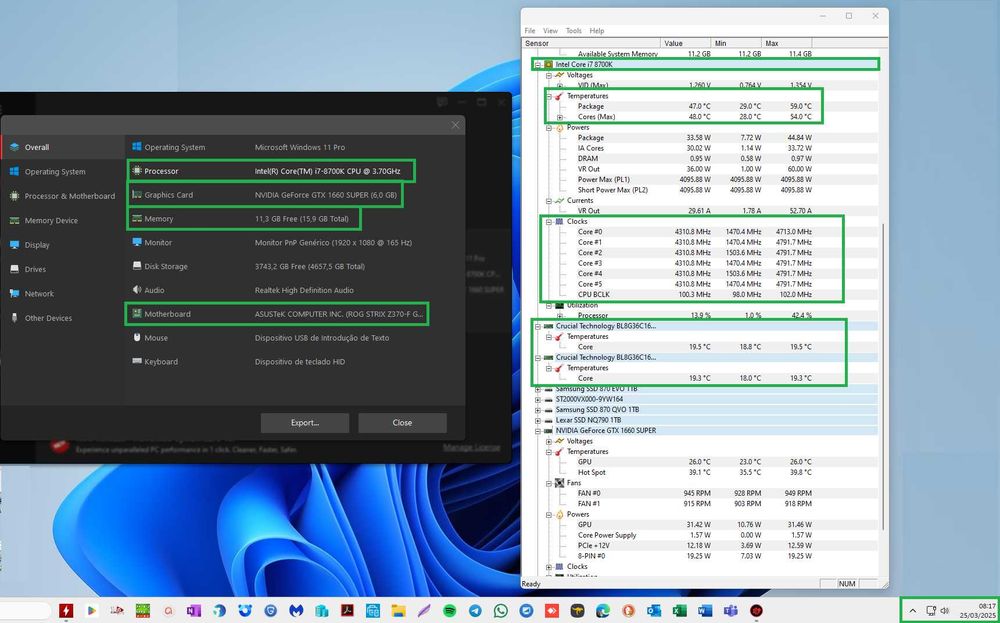Collapse the NVIDIA GeForce GTX 1660 SUPER node
The image size is (1000, 623).
pos(538,430)
